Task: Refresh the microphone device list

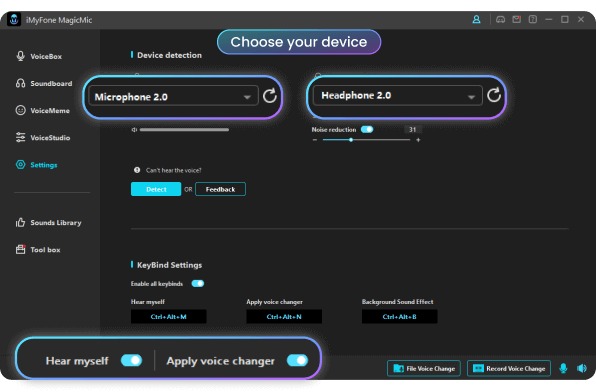Action: click(x=269, y=96)
